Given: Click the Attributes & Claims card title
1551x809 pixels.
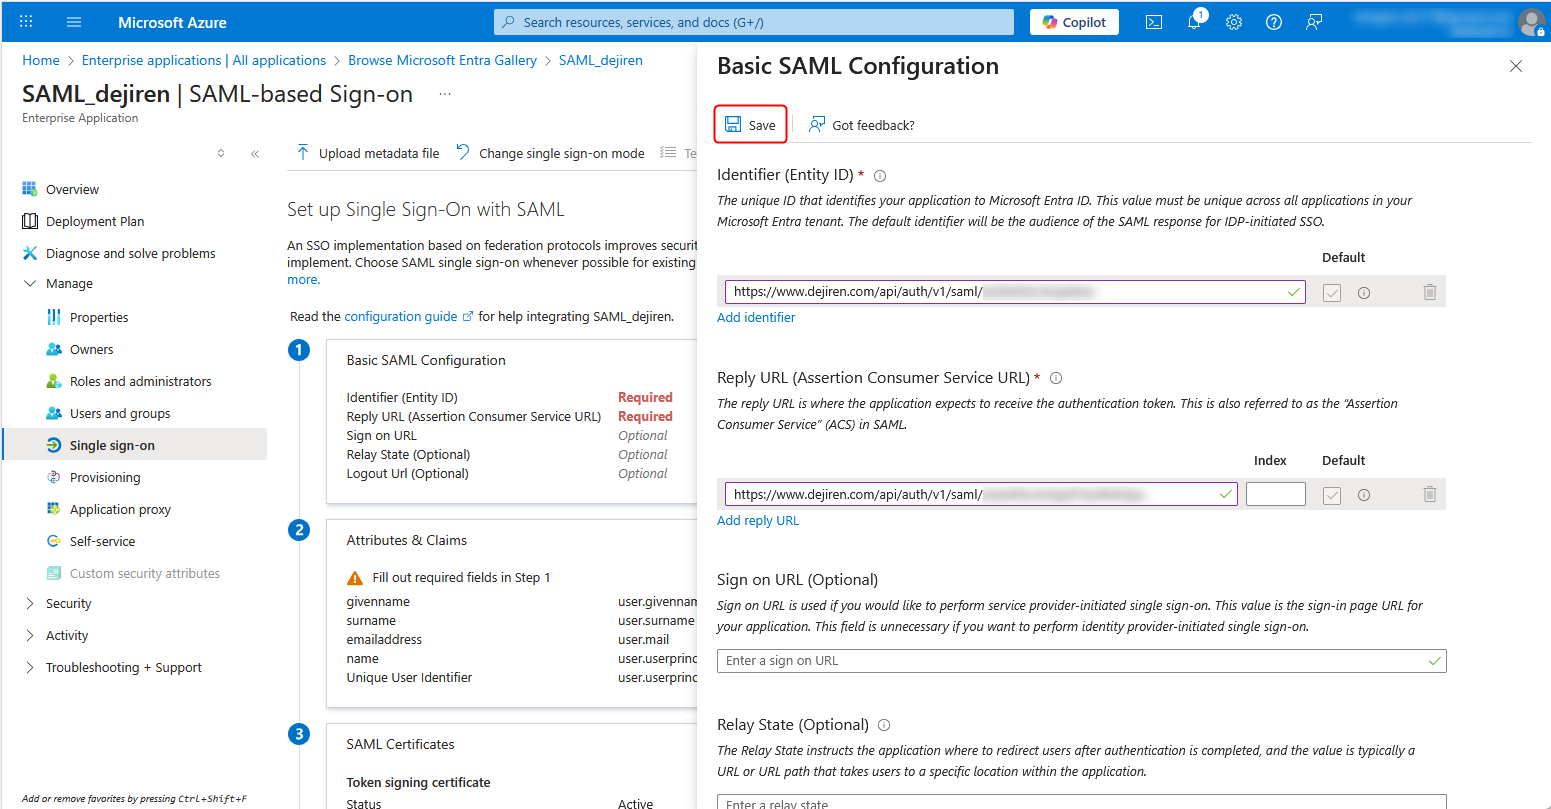Looking at the screenshot, I should tap(407, 540).
